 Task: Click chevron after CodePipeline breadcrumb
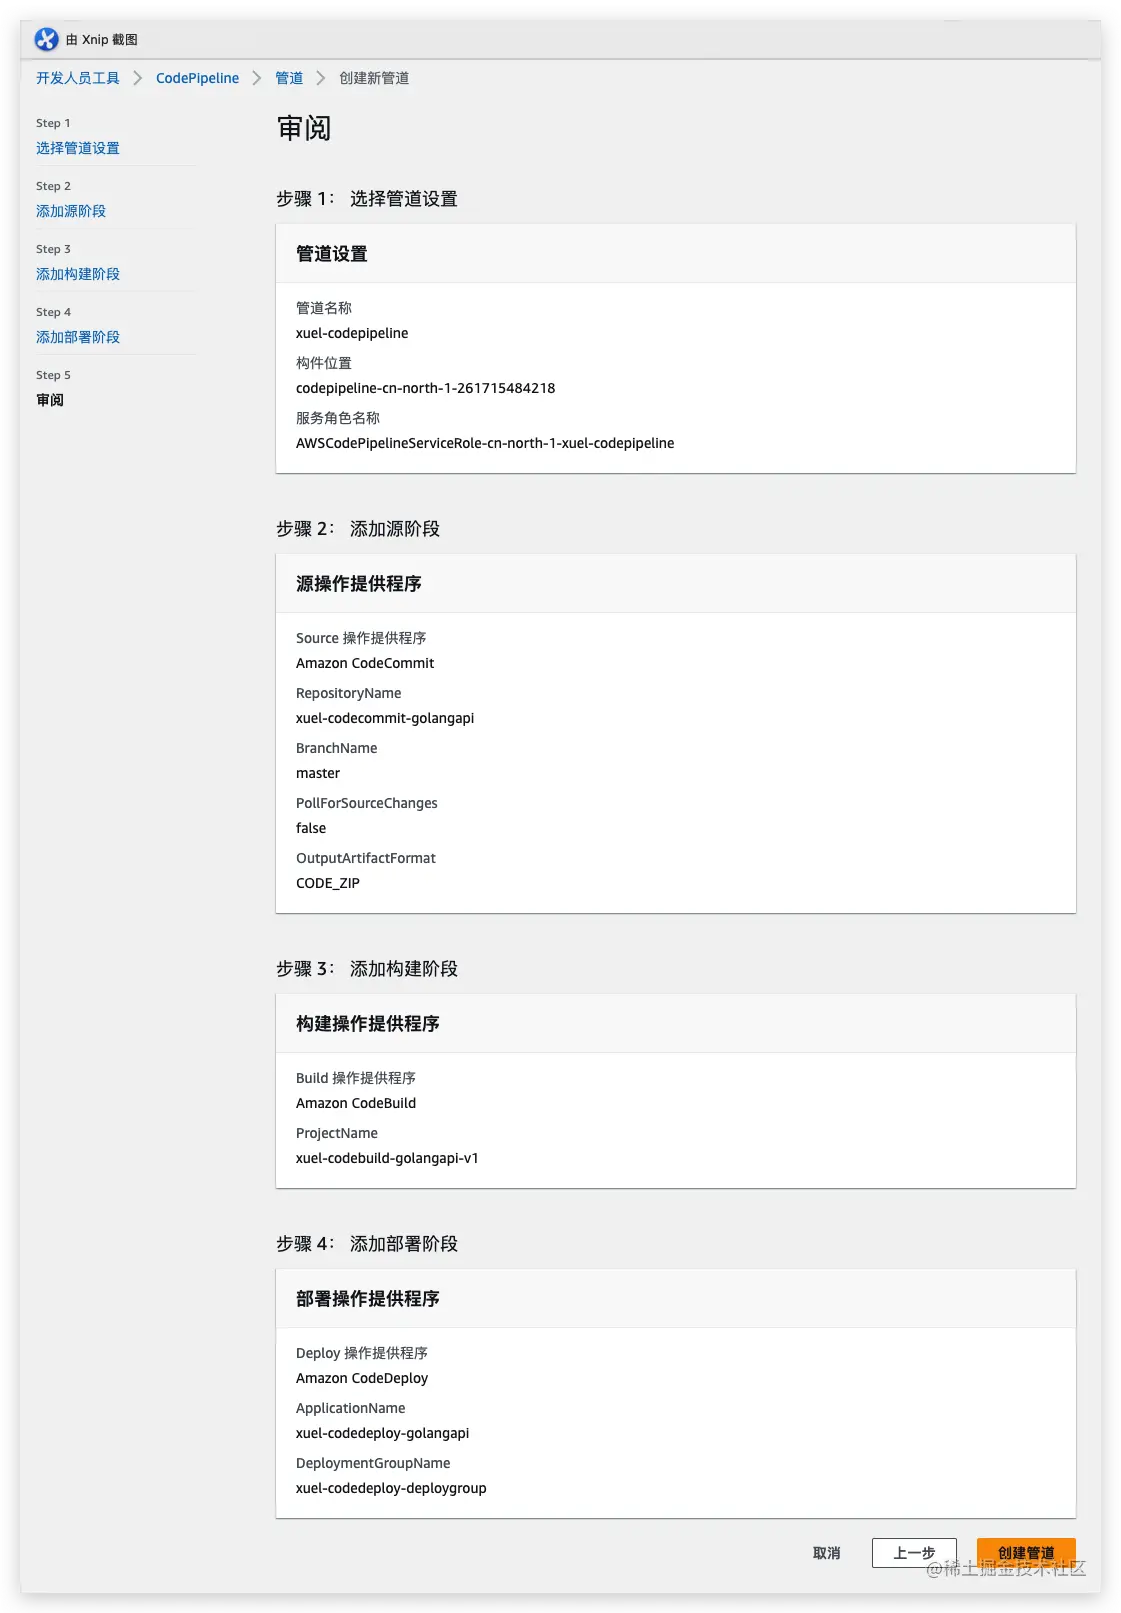[257, 78]
